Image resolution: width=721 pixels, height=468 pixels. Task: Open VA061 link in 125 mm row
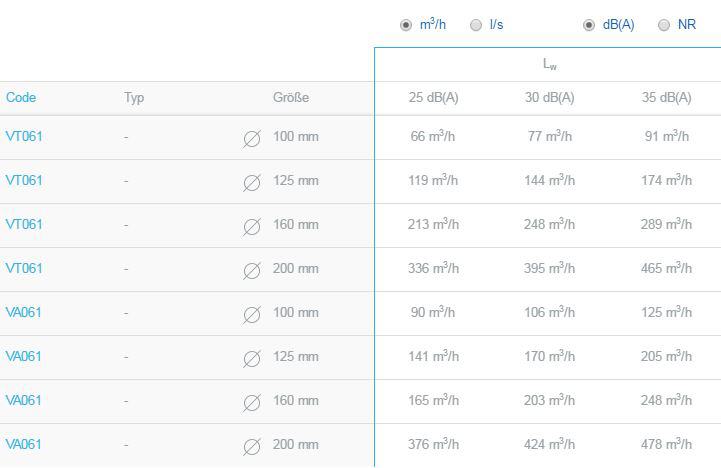point(23,356)
